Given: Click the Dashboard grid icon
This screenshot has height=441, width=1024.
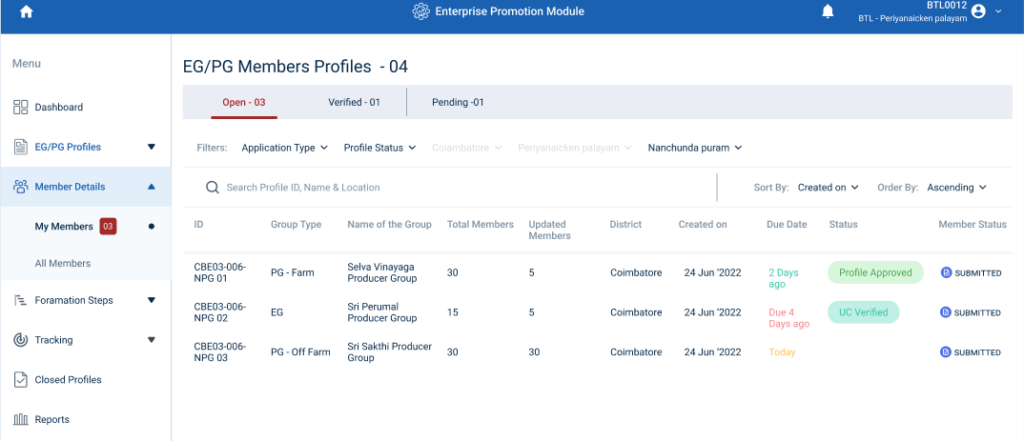Looking at the screenshot, I should coord(20,107).
